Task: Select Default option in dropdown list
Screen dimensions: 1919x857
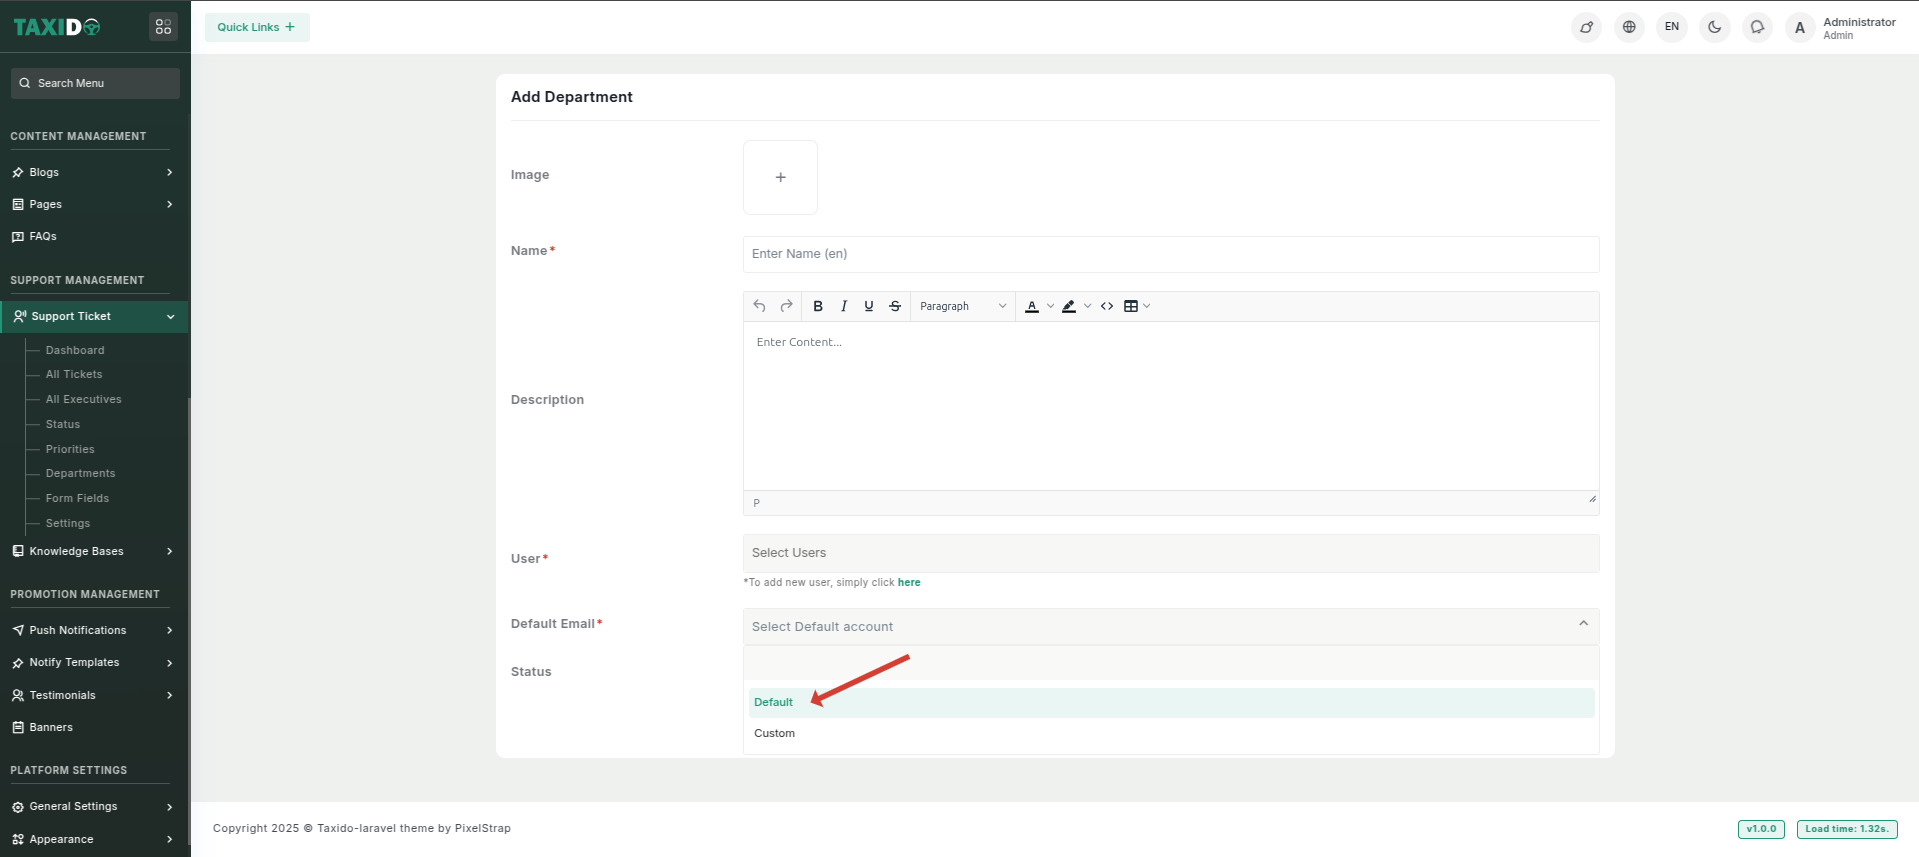Action: tap(774, 702)
